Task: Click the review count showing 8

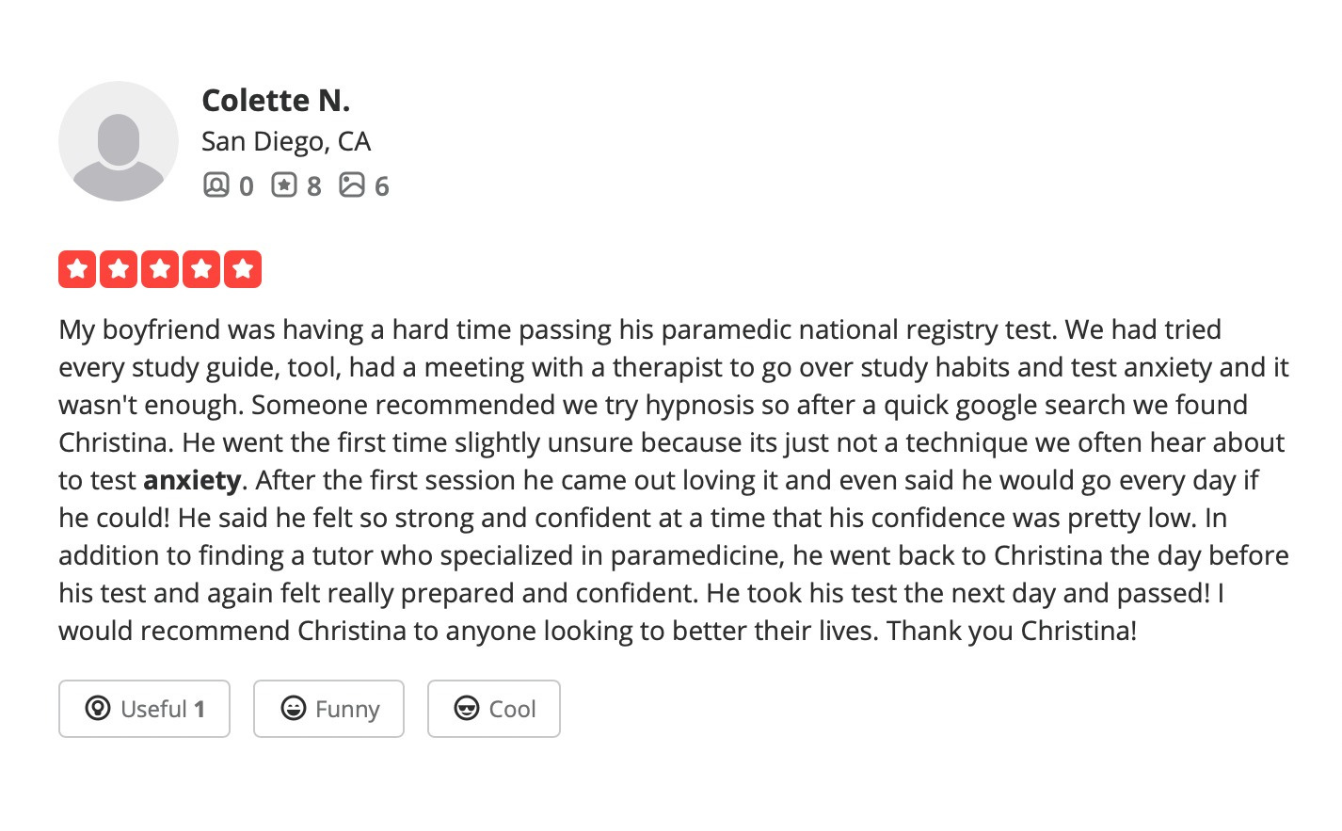Action: click(314, 185)
